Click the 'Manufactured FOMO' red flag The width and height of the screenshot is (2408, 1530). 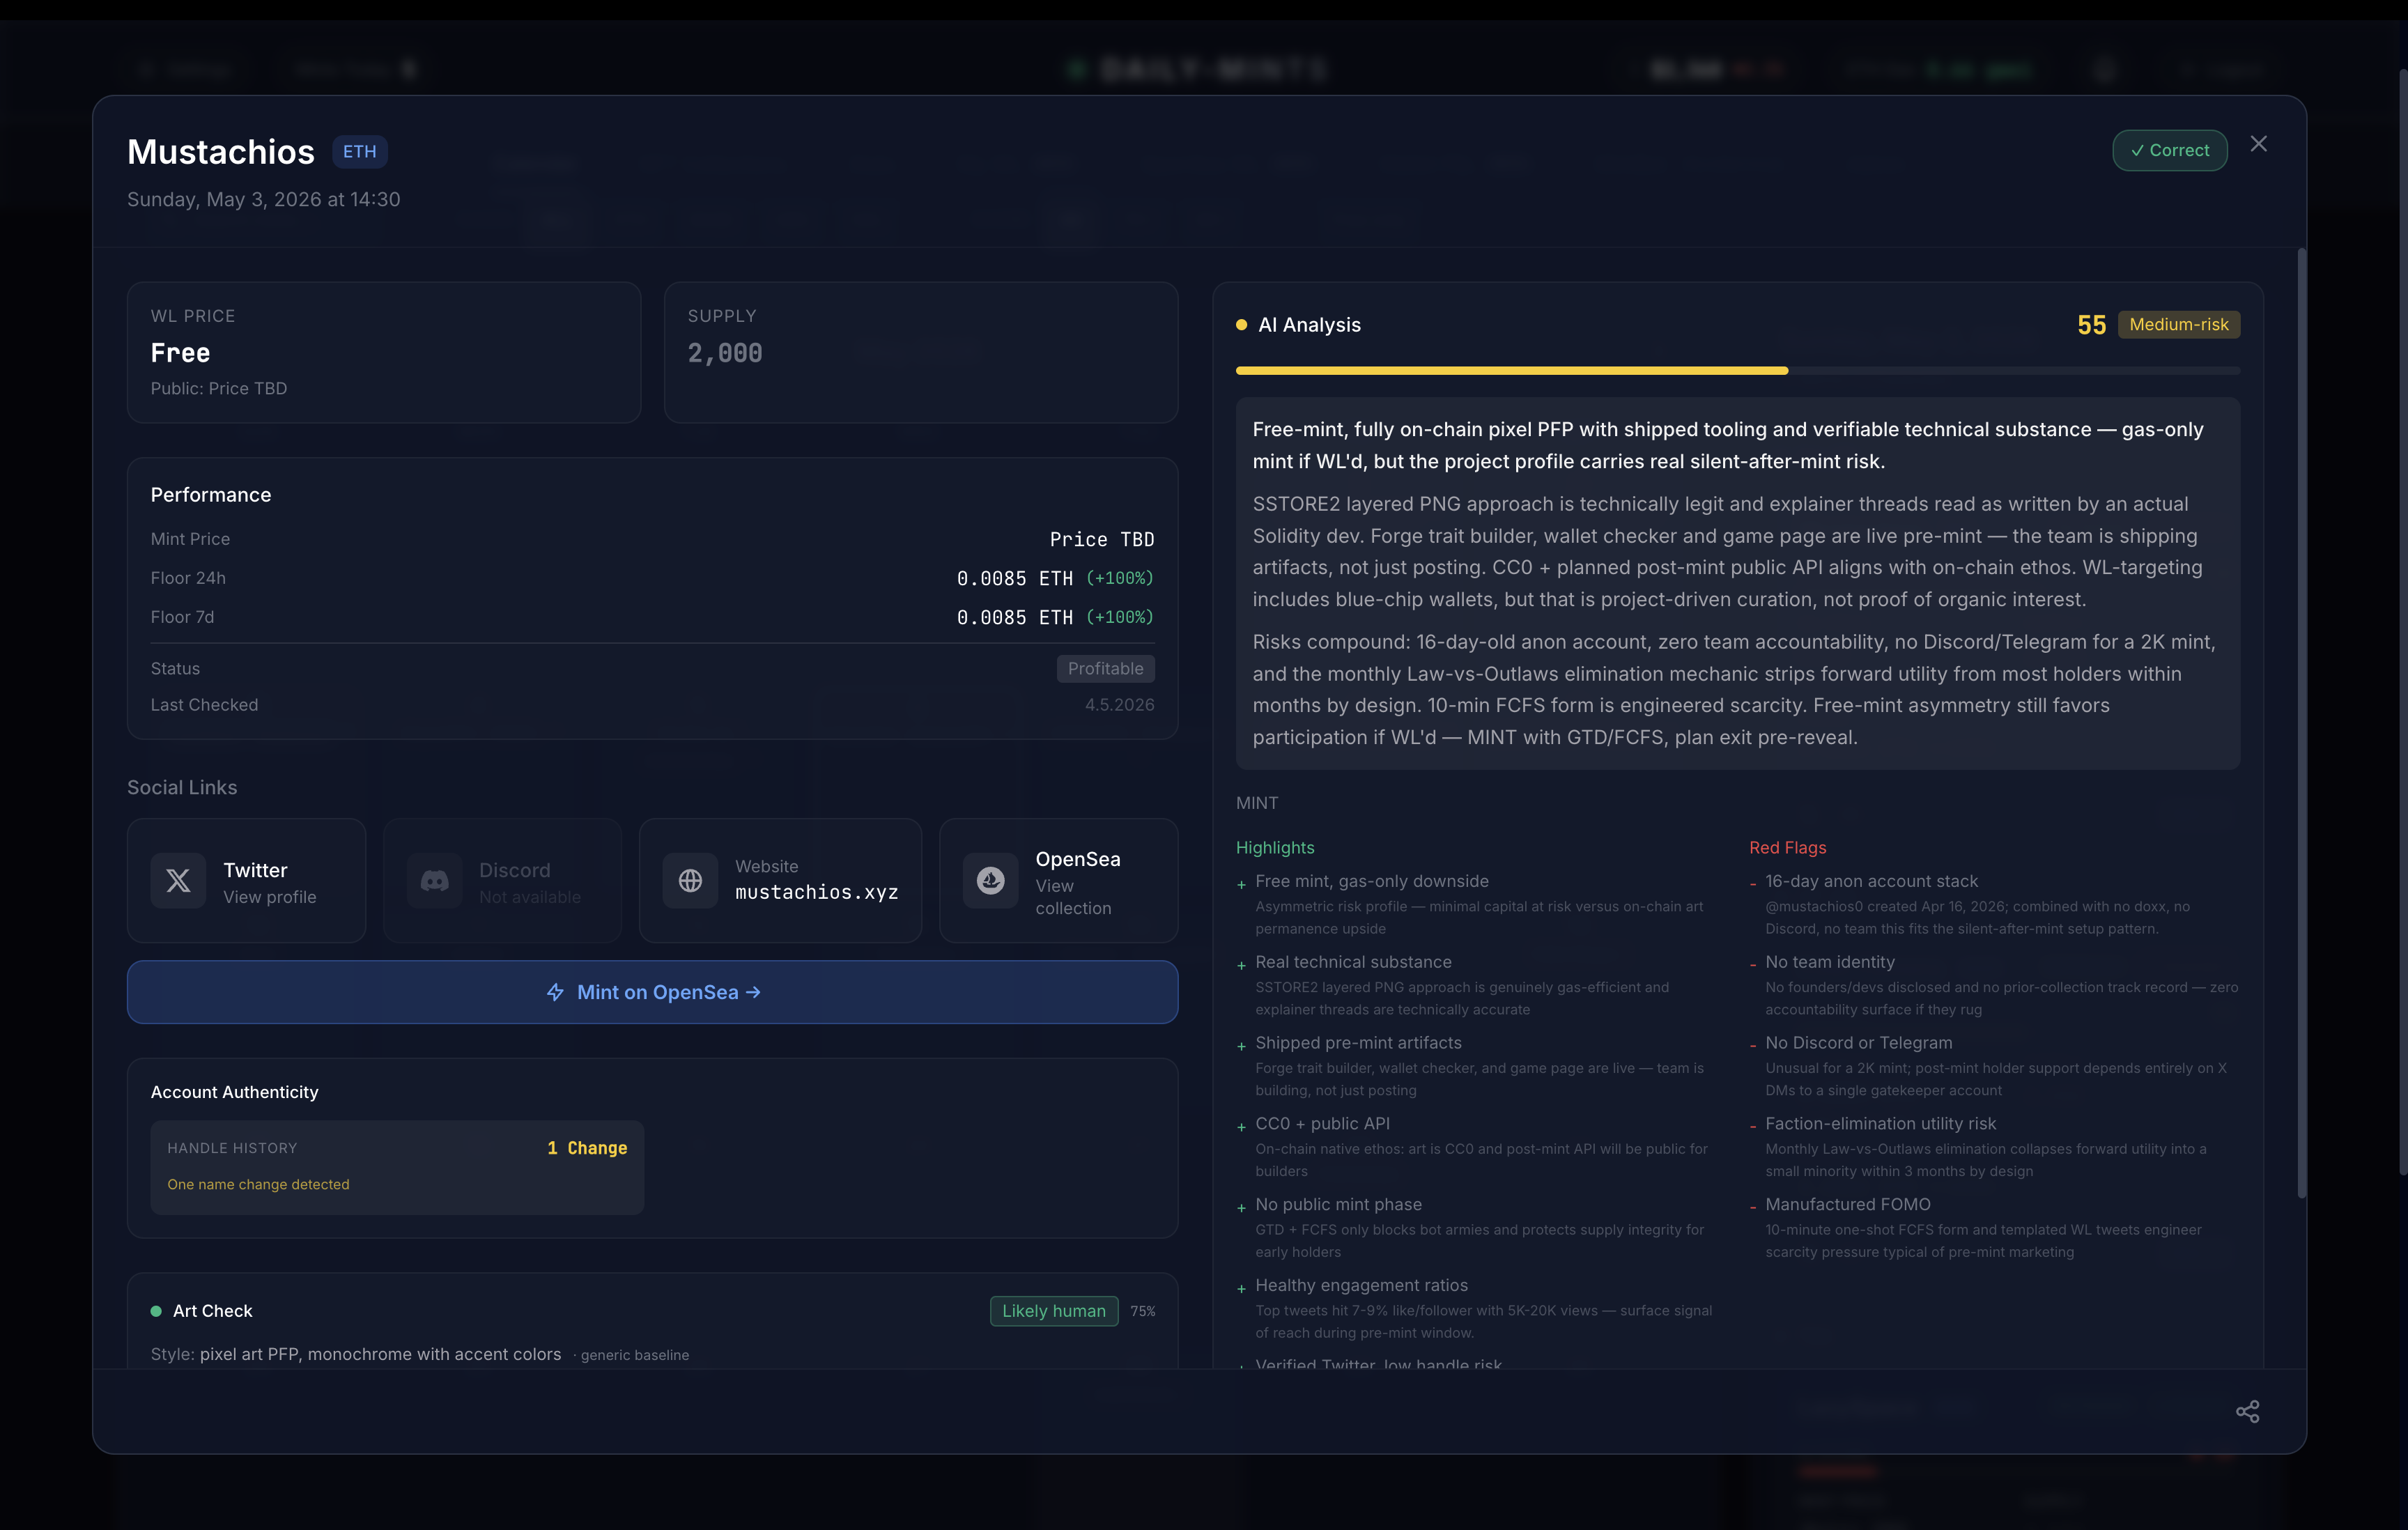click(1848, 1205)
